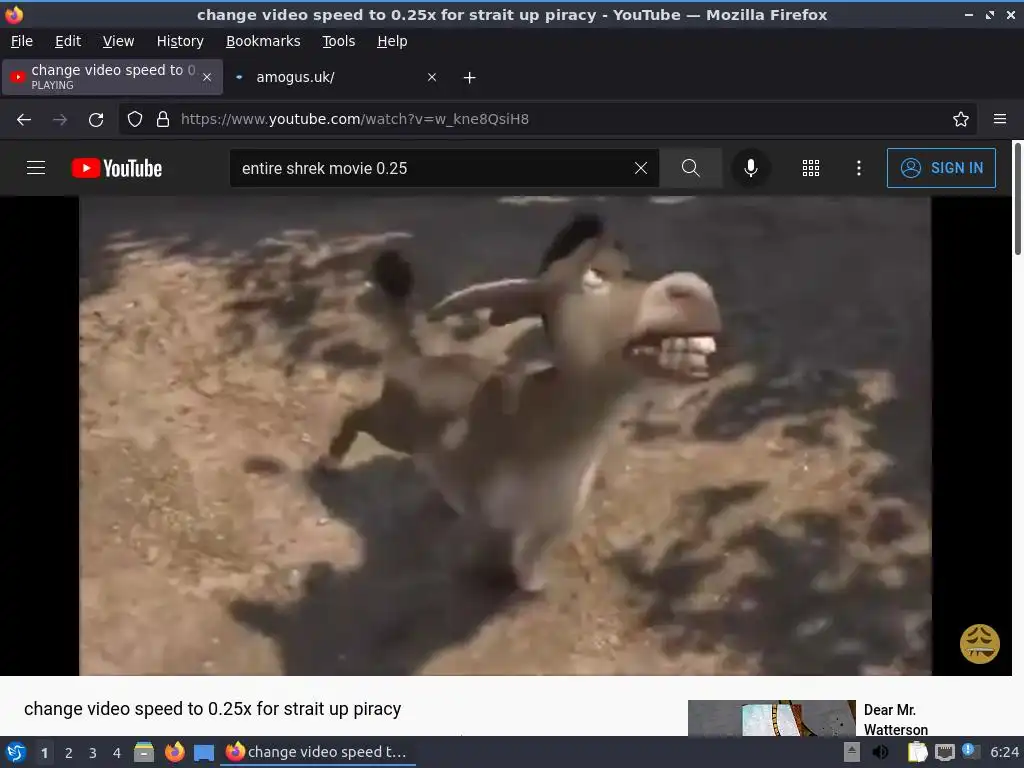
Task: Switch to workspace 4
Action: pyautogui.click(x=117, y=753)
